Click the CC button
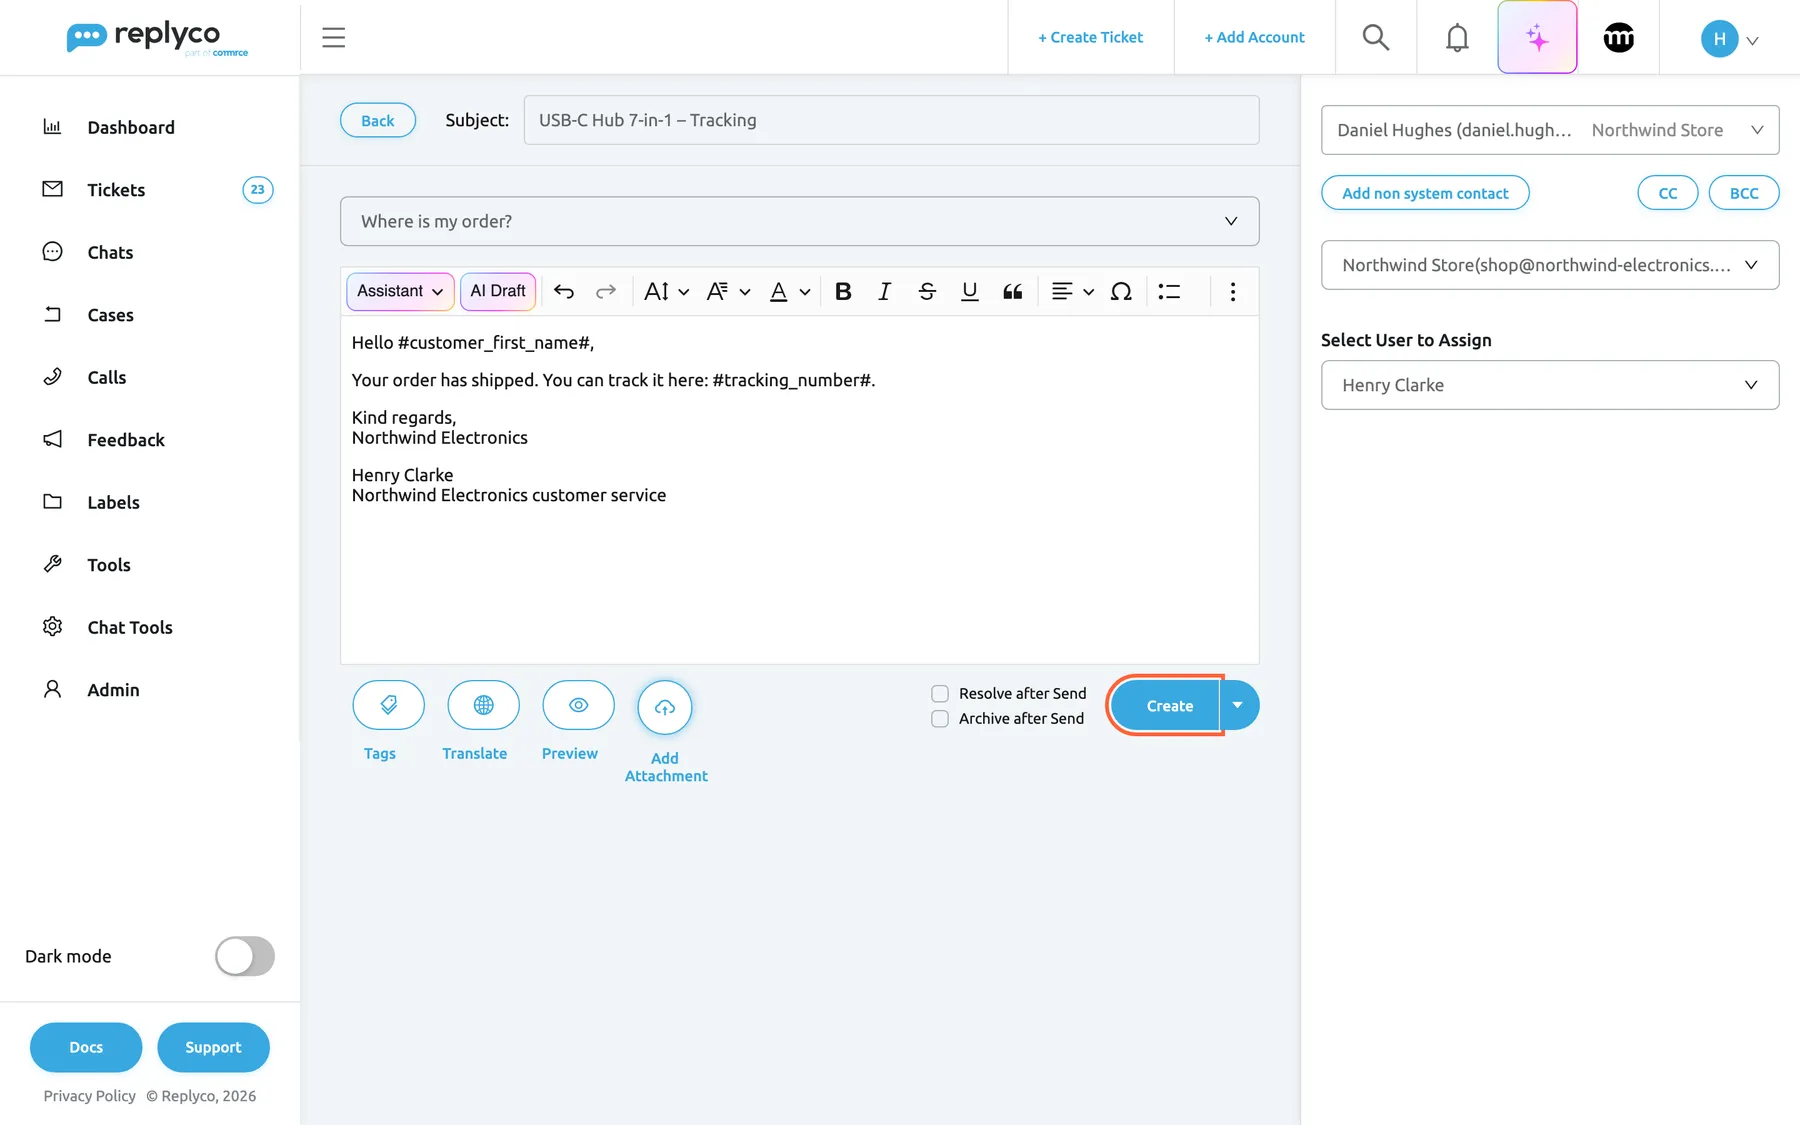The image size is (1800, 1125). tap(1668, 193)
